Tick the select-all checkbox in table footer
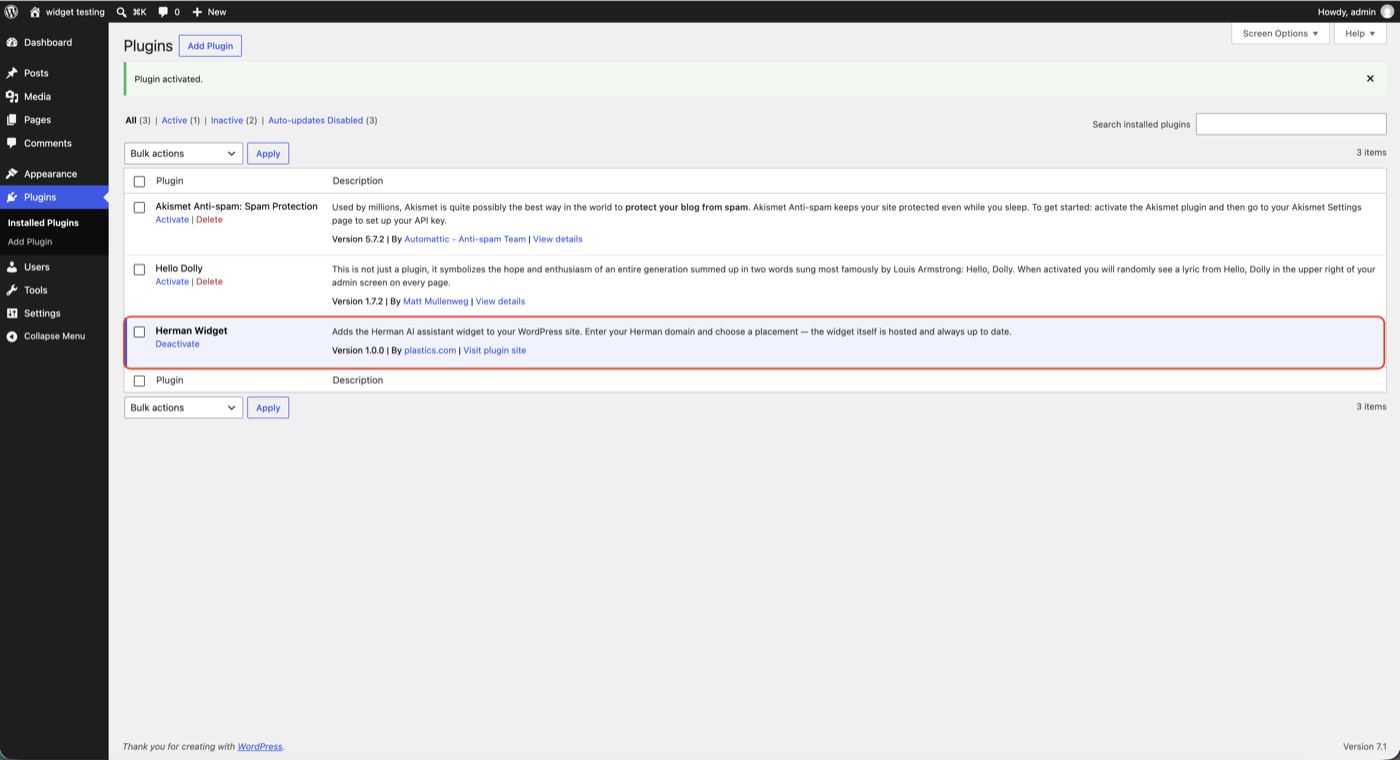 (139, 381)
